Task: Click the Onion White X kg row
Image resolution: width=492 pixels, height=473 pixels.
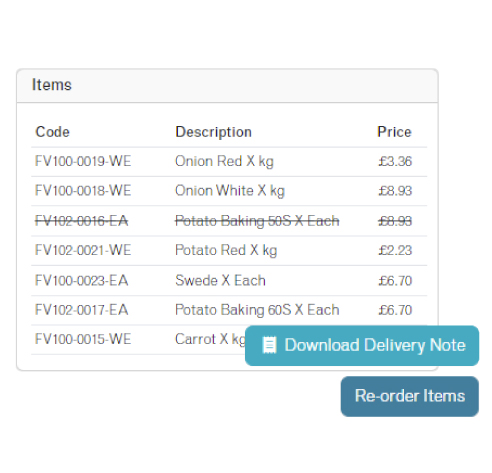Action: [229, 191]
